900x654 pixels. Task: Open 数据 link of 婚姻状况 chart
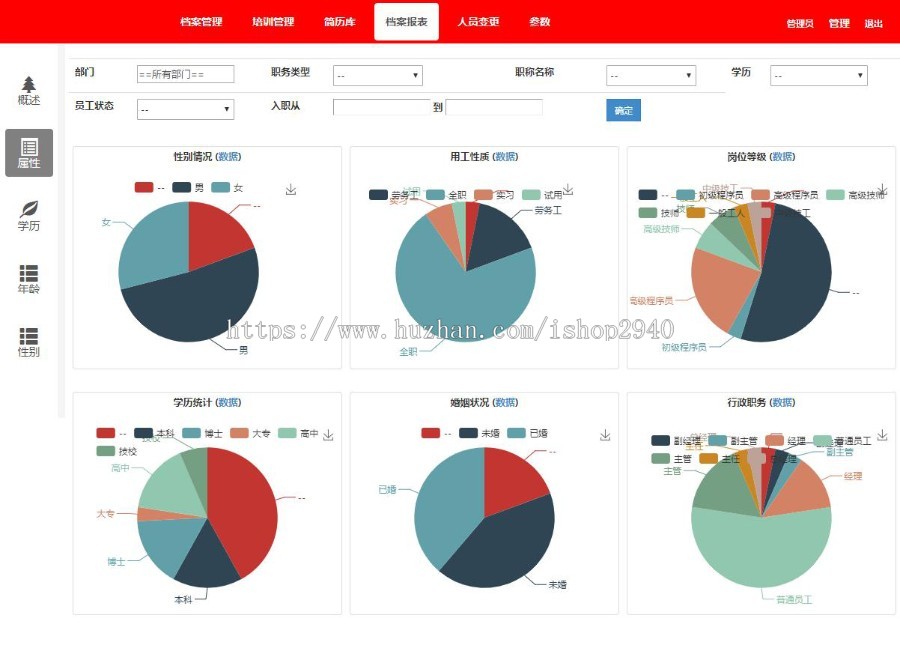tap(506, 403)
